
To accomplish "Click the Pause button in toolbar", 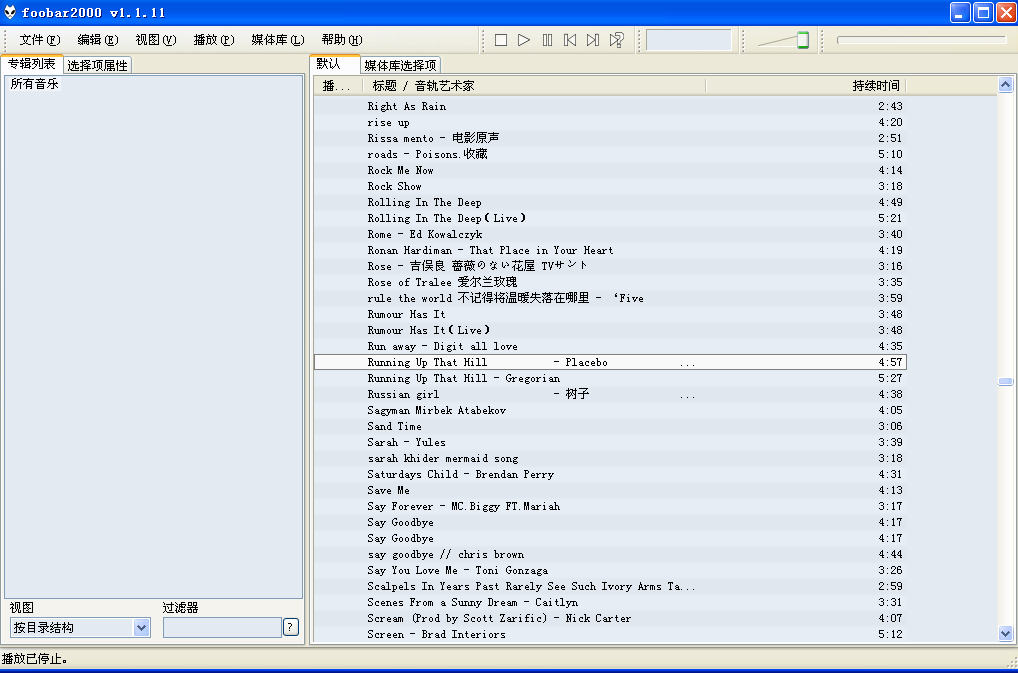I will (x=547, y=40).
